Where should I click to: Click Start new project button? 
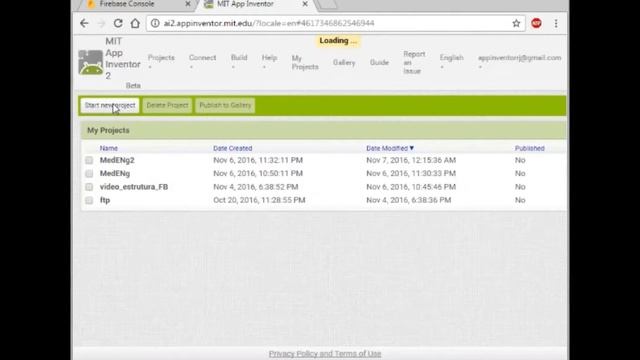point(110,105)
